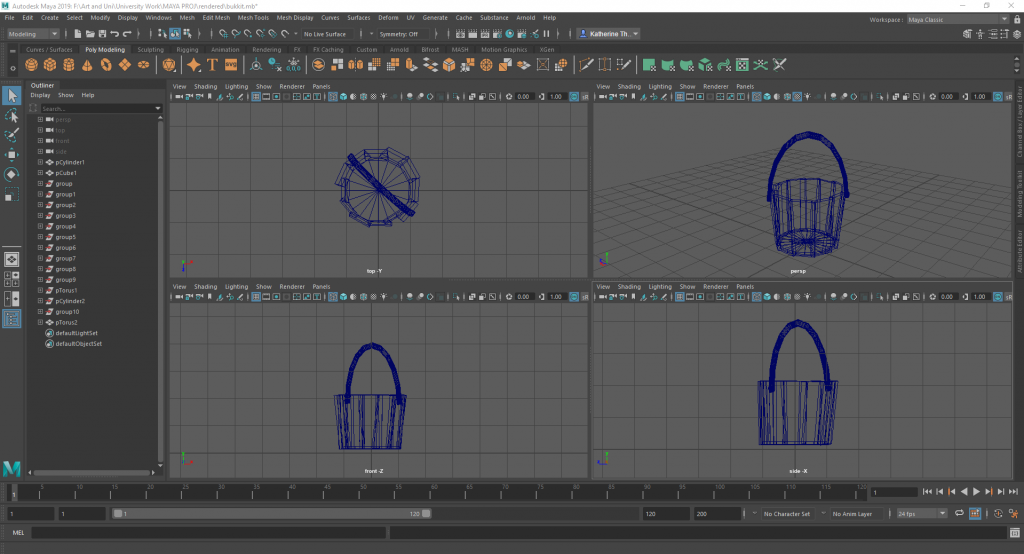Expand the pCylinder1 node in Outliner
1024x554 pixels.
click(40, 162)
